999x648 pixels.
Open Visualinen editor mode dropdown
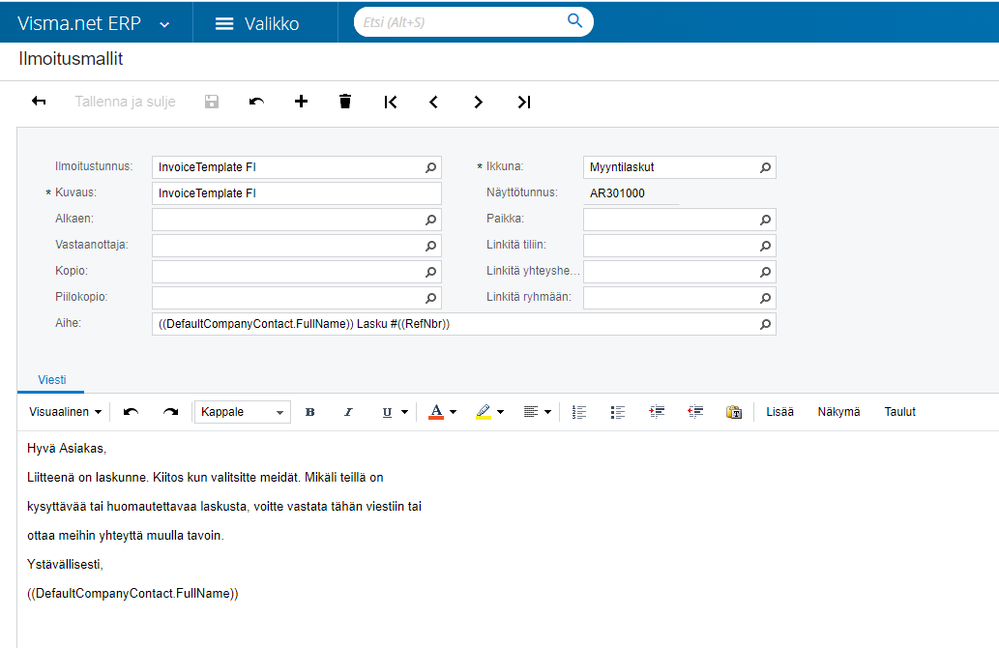(x=65, y=412)
